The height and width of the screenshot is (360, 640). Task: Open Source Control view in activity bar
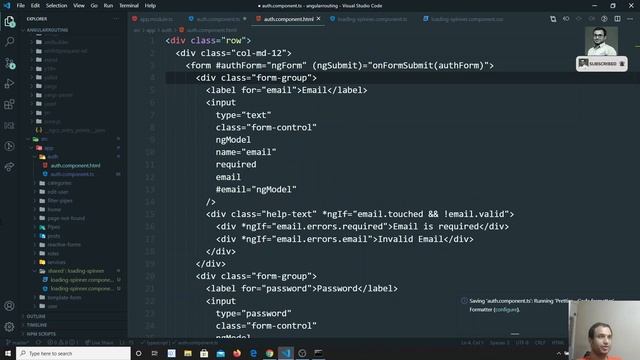[x=9, y=63]
